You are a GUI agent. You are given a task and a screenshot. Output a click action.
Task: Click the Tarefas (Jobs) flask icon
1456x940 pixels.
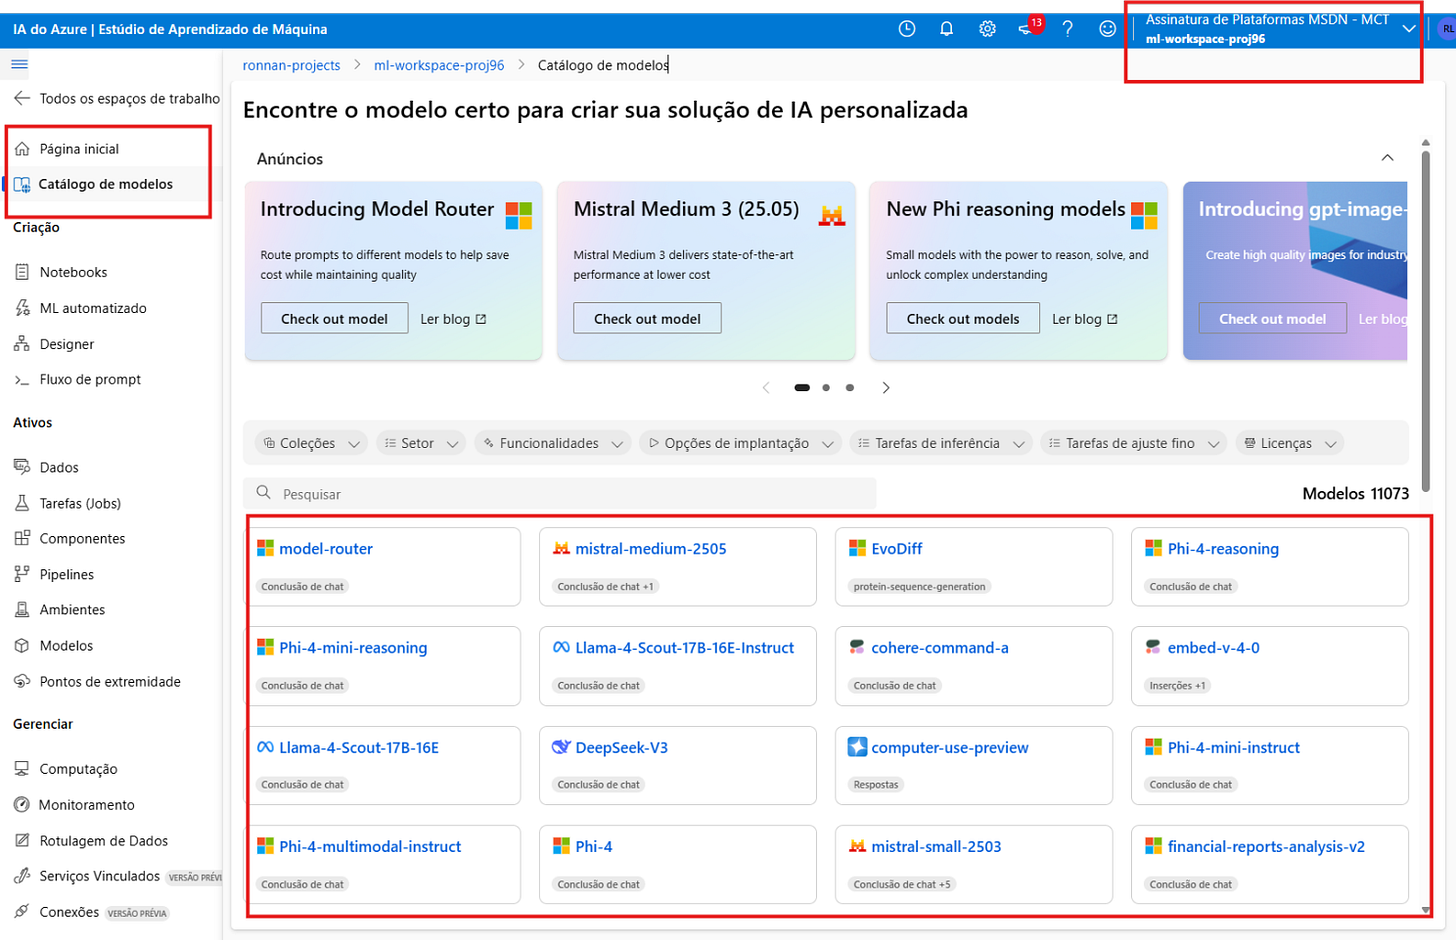(x=22, y=503)
